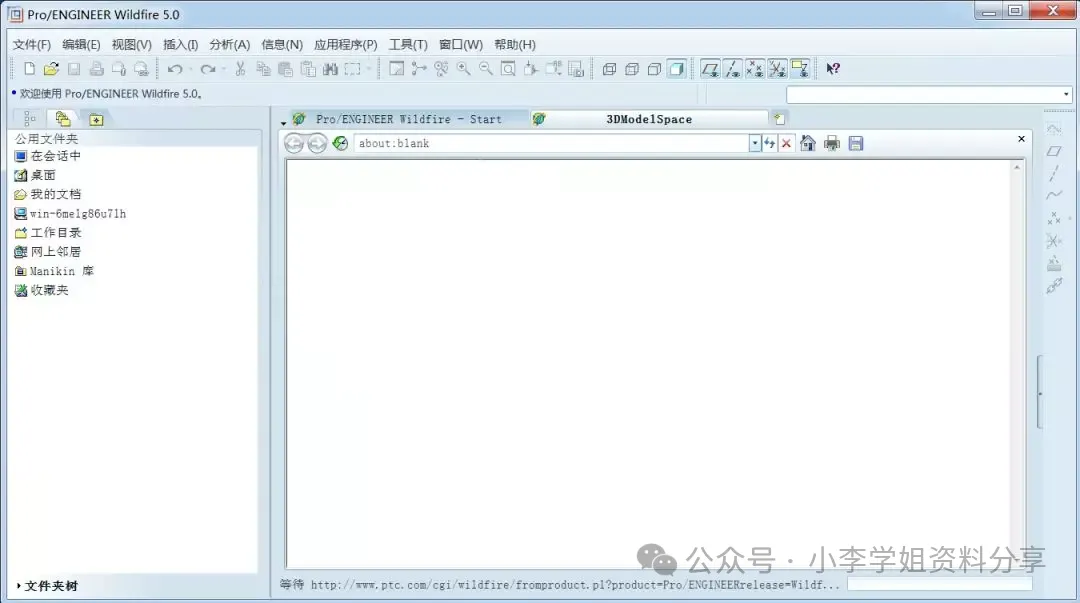This screenshot has height=603, width=1080.
Task: Select the Shading display style icon
Action: [x=676, y=68]
